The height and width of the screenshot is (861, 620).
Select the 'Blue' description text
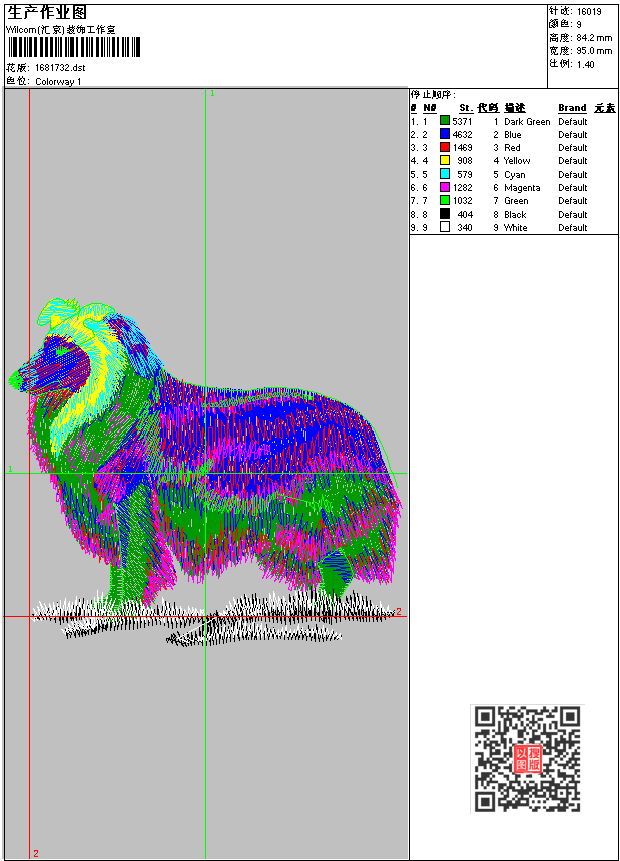coord(513,135)
